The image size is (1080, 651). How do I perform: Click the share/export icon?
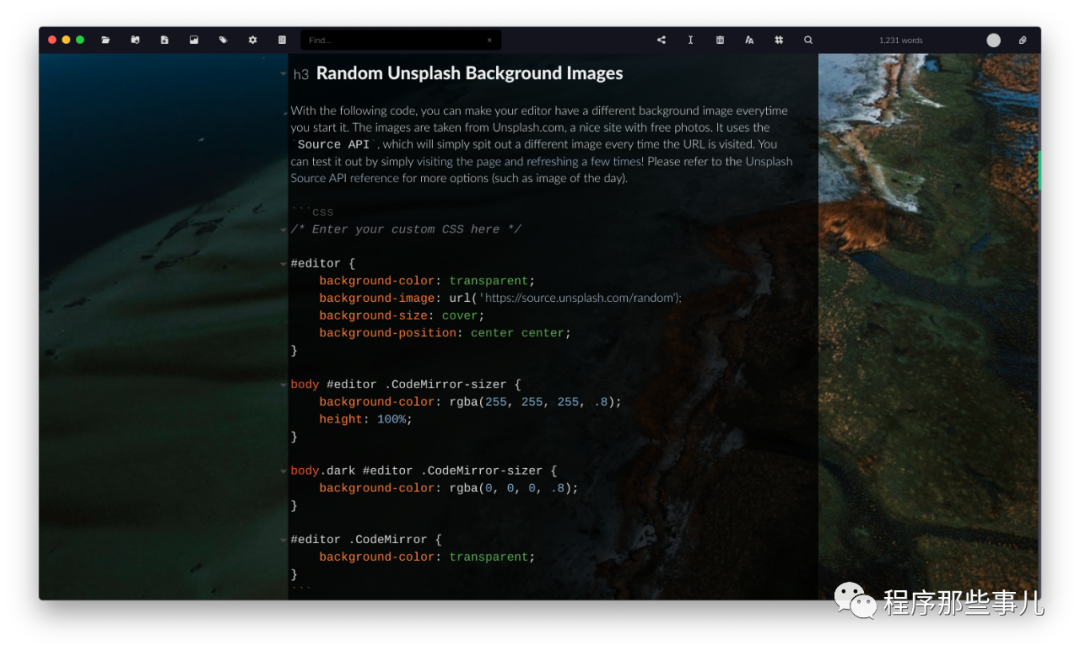[x=661, y=40]
